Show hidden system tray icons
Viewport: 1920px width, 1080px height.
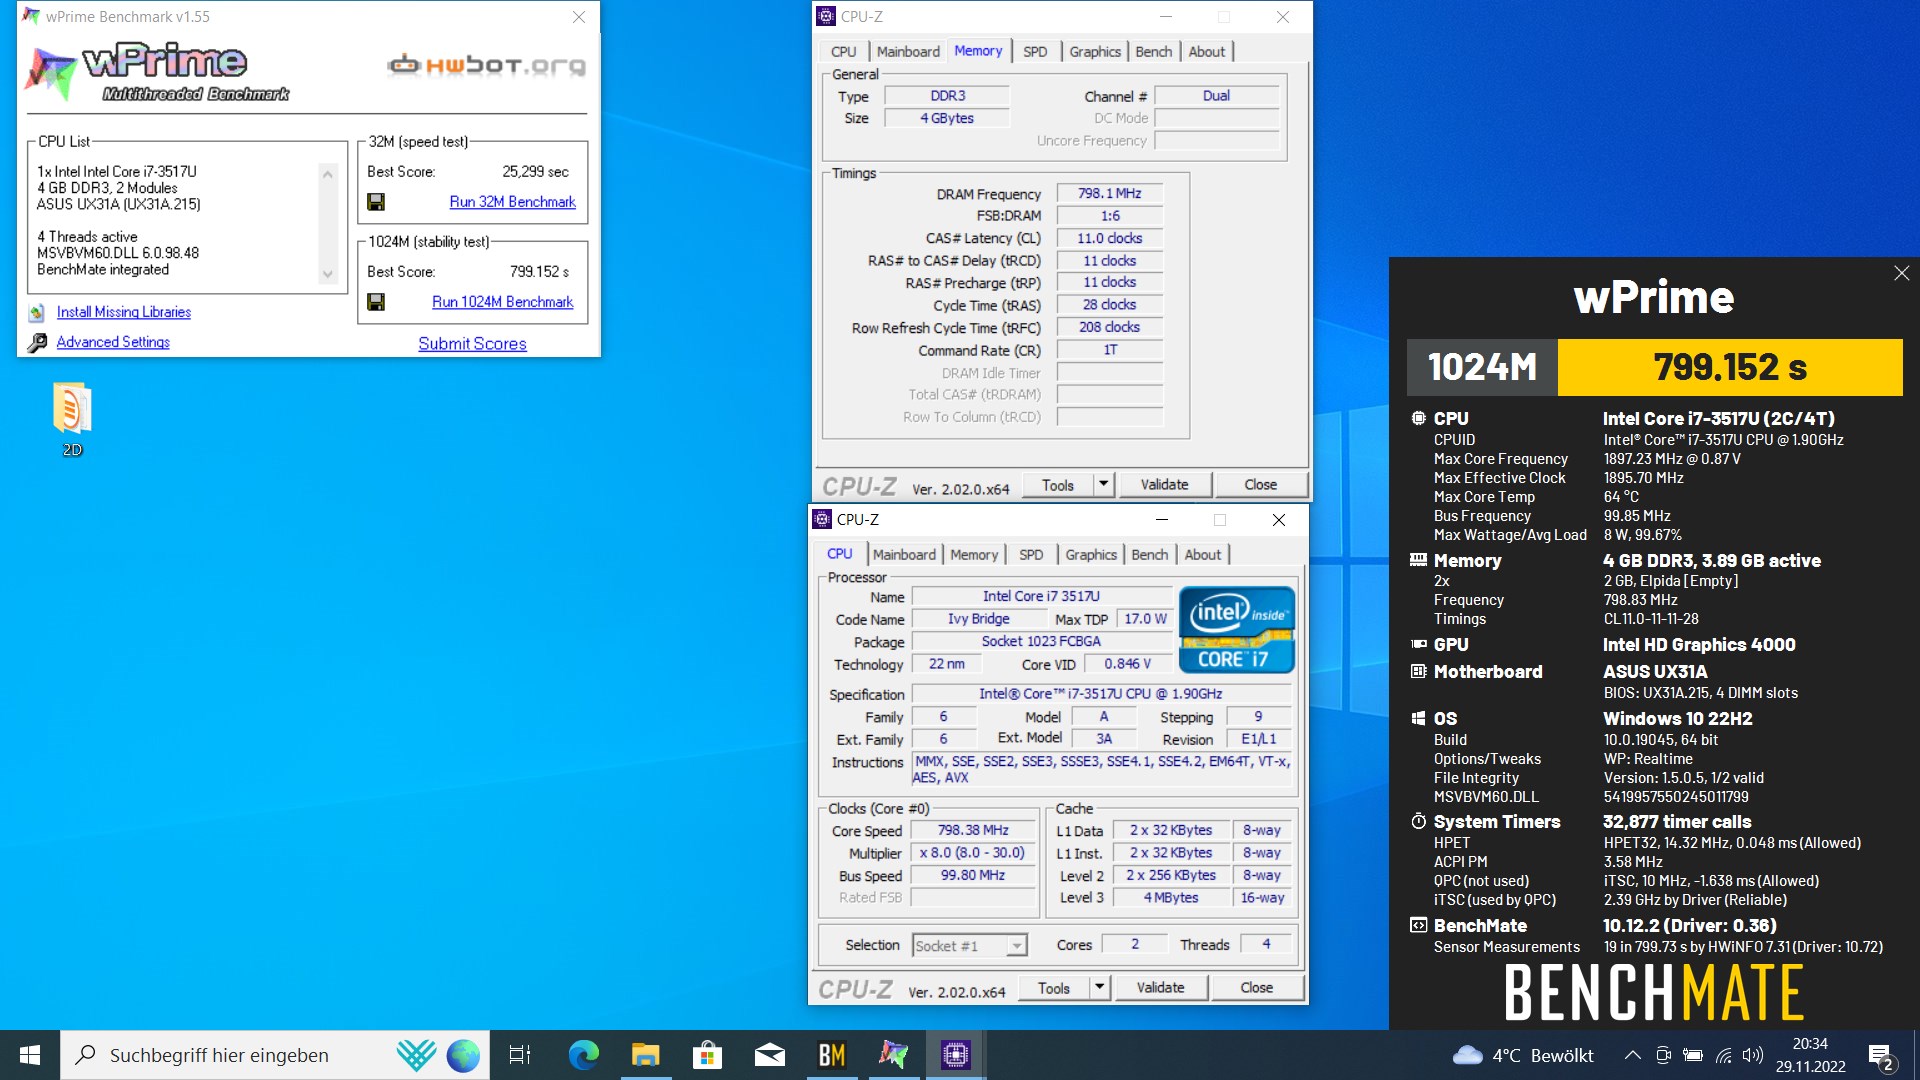(x=1632, y=1055)
